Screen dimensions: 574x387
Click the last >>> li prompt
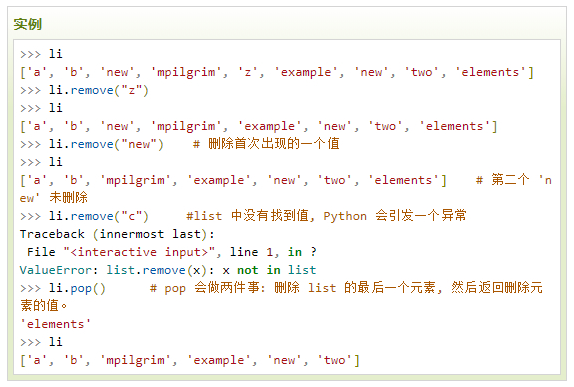(41, 342)
